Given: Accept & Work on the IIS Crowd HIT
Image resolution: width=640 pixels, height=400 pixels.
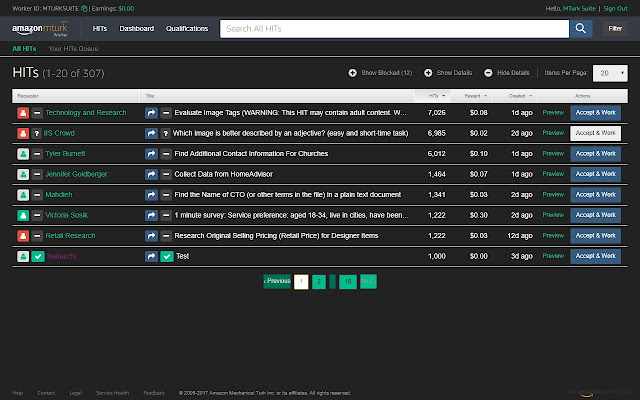Looking at the screenshot, I should [596, 133].
